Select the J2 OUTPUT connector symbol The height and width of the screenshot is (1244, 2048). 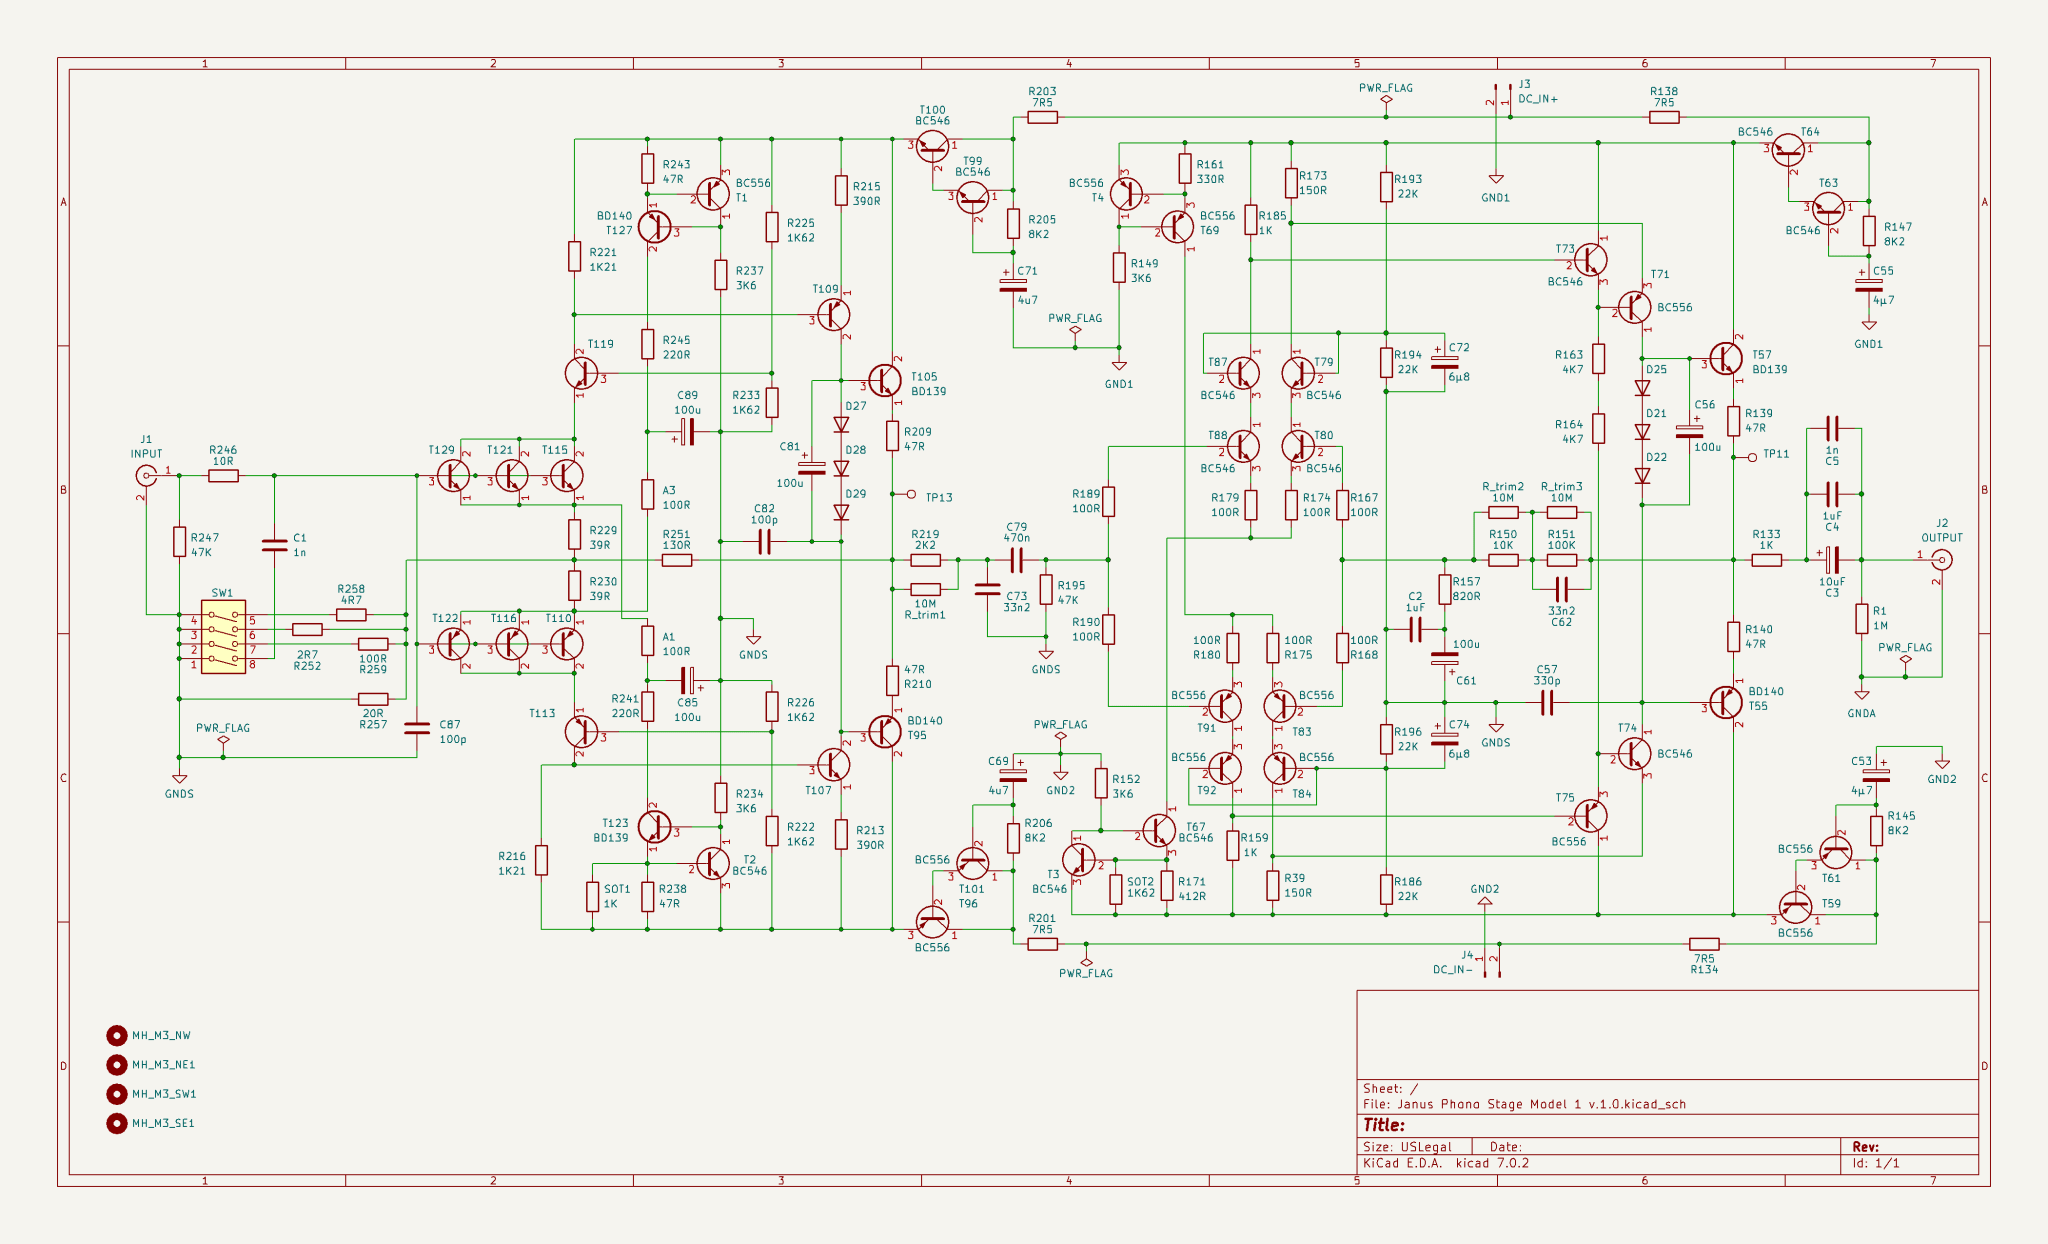(1942, 560)
